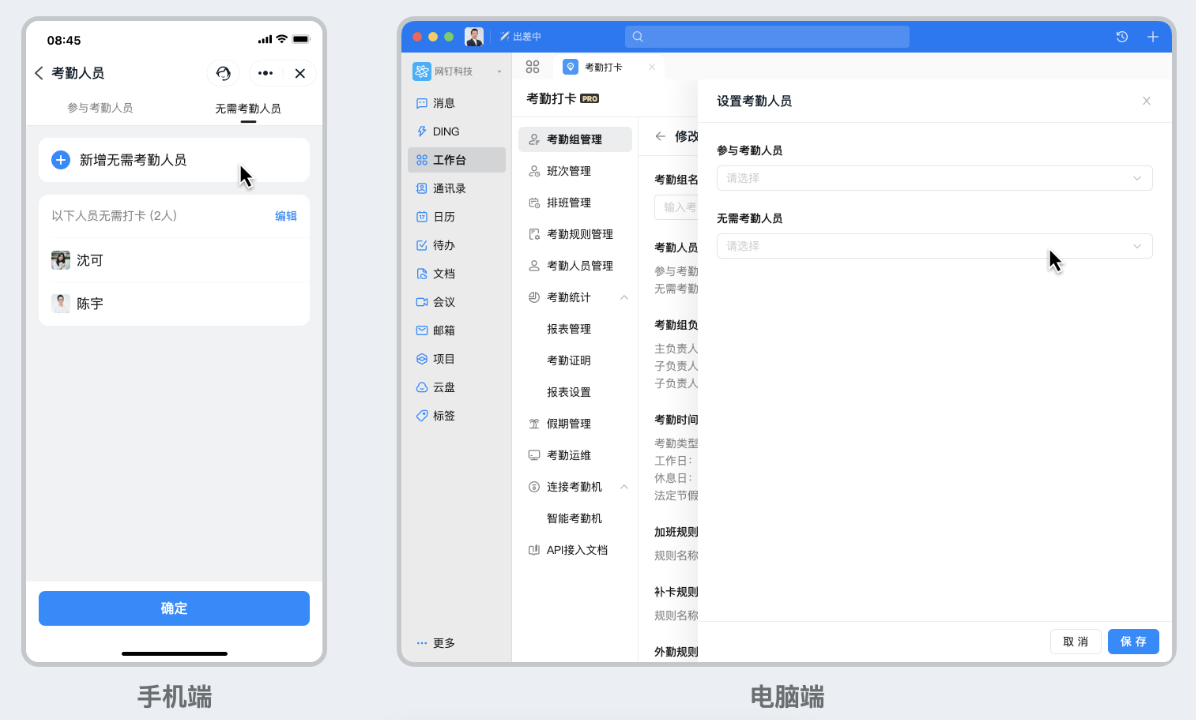Select 假期管理 in attendance menu

tap(574, 423)
